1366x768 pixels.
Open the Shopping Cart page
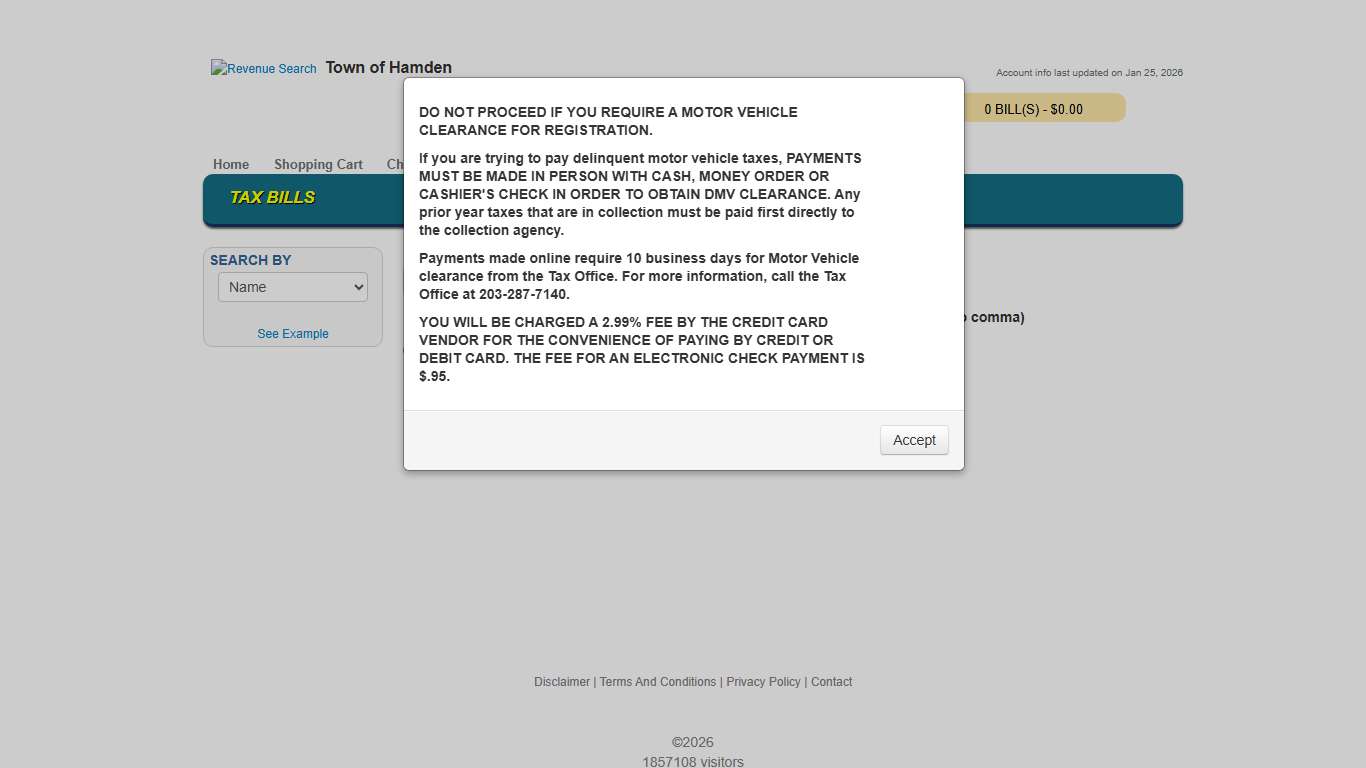click(318, 164)
